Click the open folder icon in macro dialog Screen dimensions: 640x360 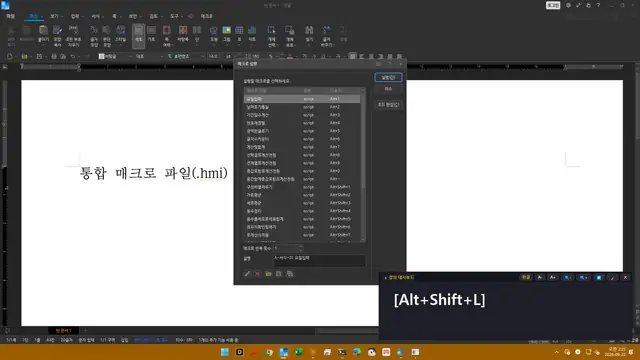pos(268,274)
